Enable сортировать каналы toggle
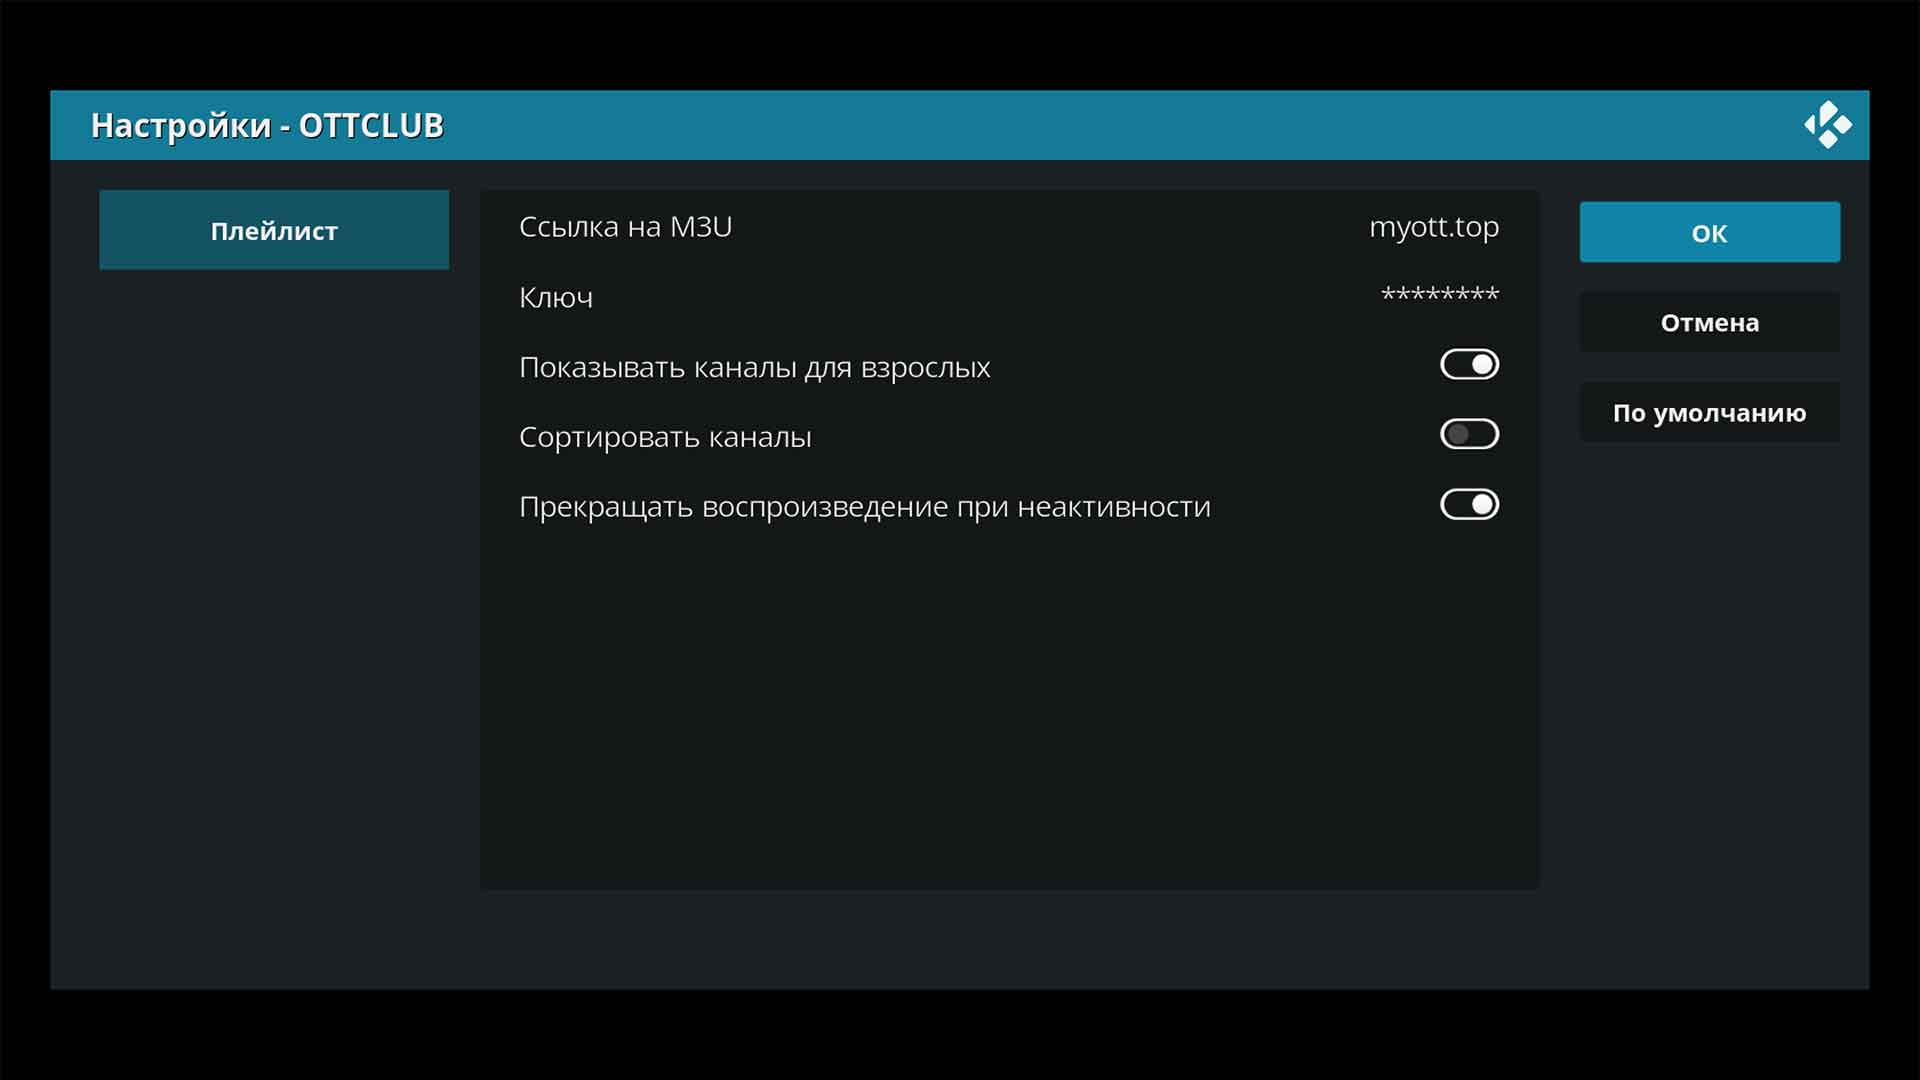Screen dimensions: 1920x1080 [1468, 434]
